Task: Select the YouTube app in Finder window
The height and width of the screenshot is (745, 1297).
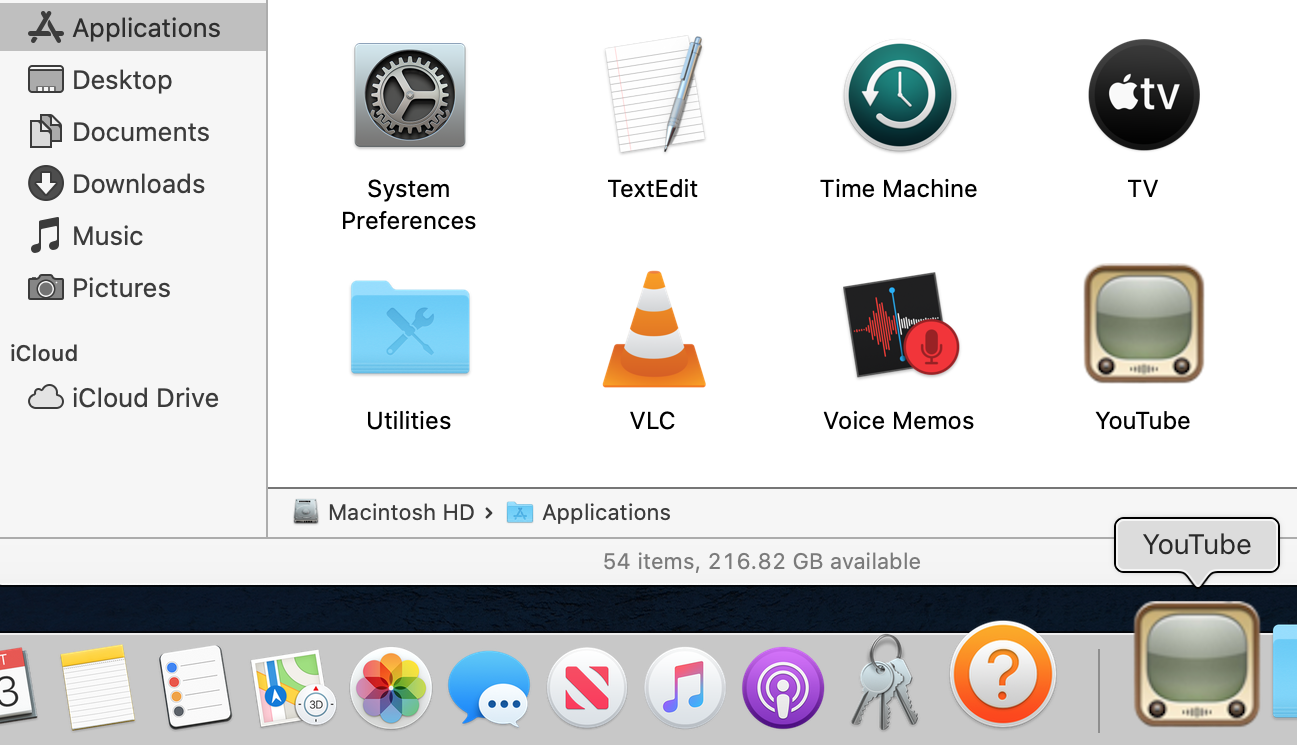Action: point(1143,324)
